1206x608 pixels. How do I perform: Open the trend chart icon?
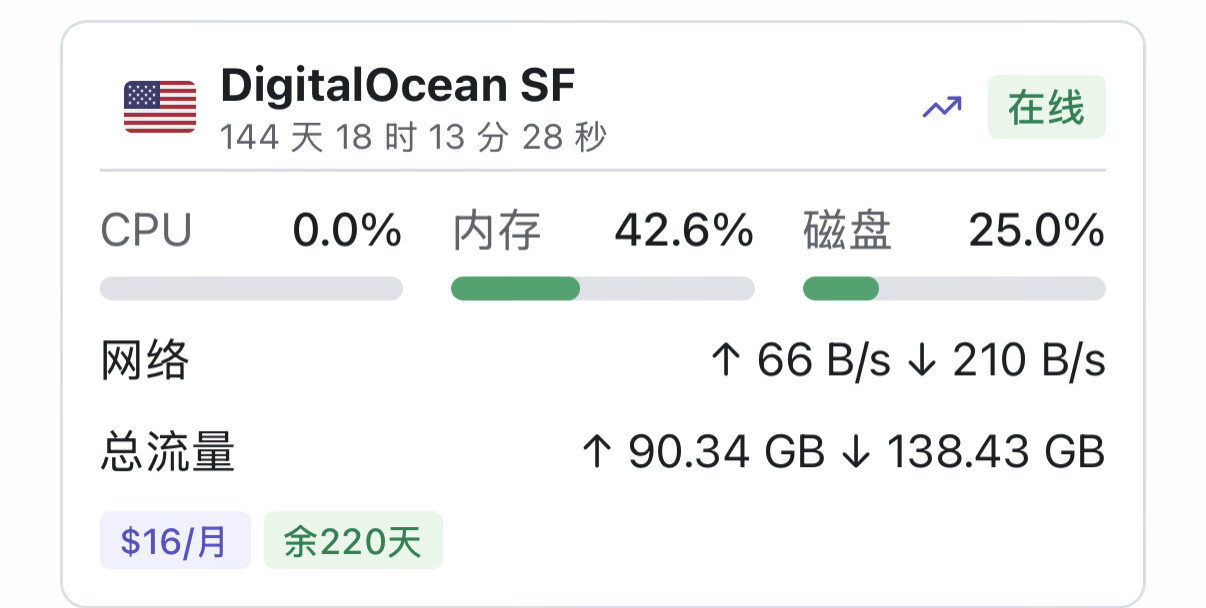(x=942, y=107)
